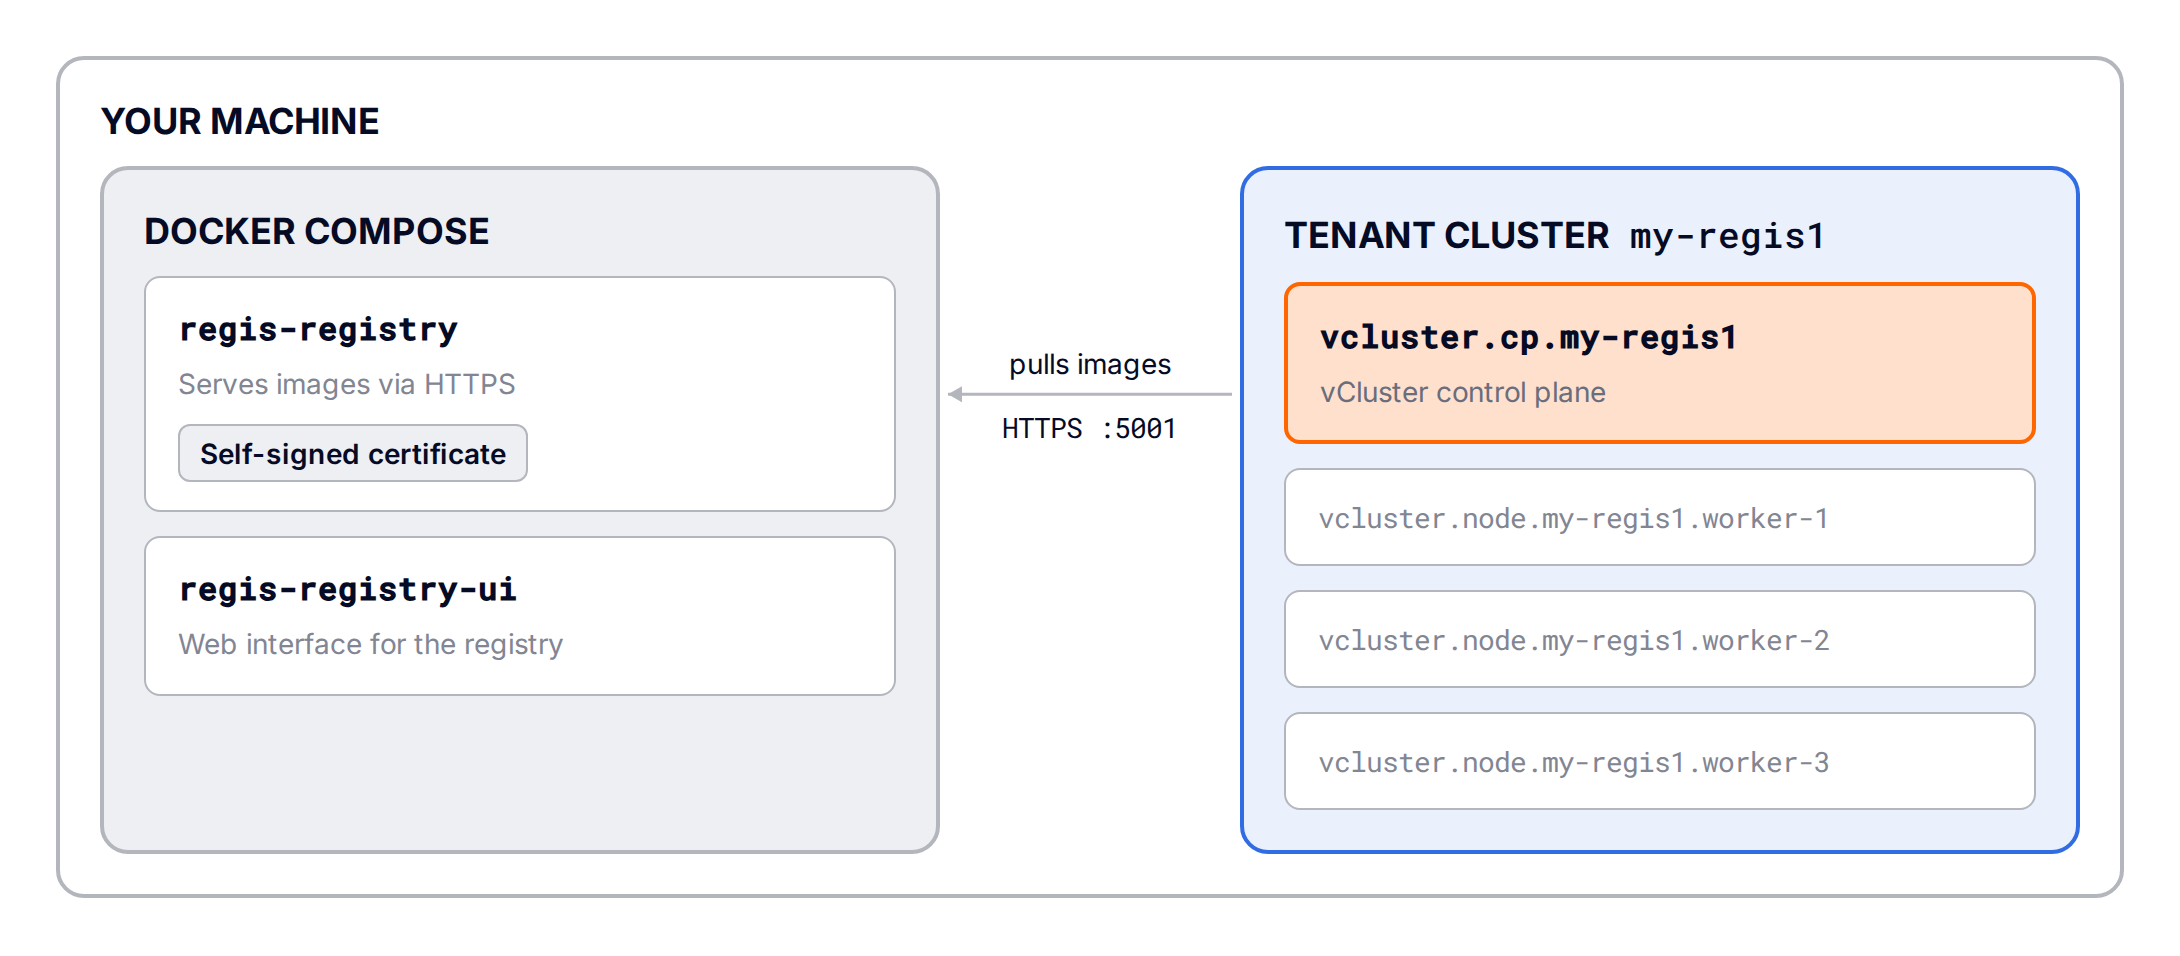Click the 'pulls images' label
This screenshot has height=956, width=2180.
pyautogui.click(x=1090, y=365)
